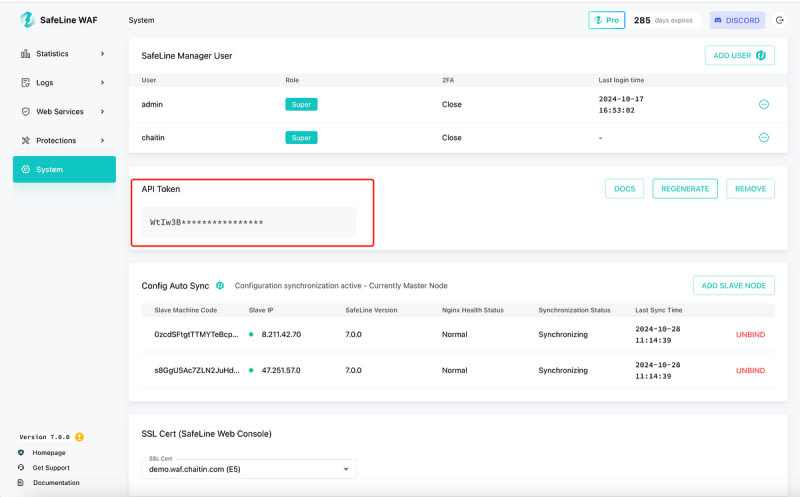Click the logout icon in top bar
This screenshot has height=497, width=800.
[780, 20]
